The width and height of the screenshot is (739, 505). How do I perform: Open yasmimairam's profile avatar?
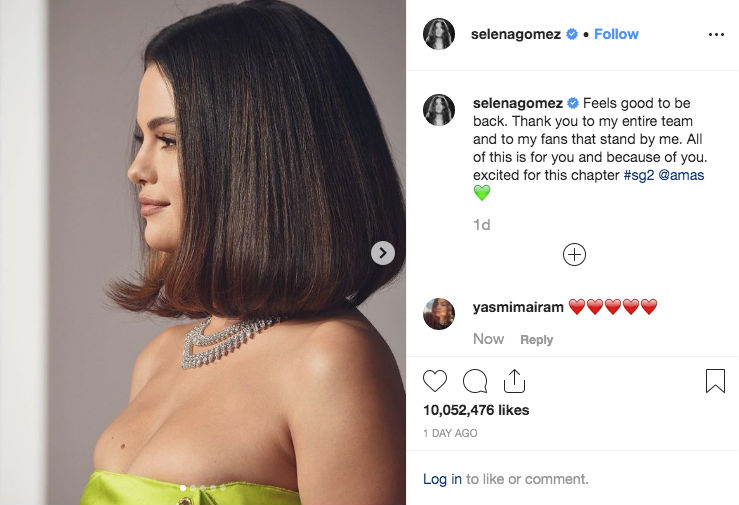tap(439, 314)
